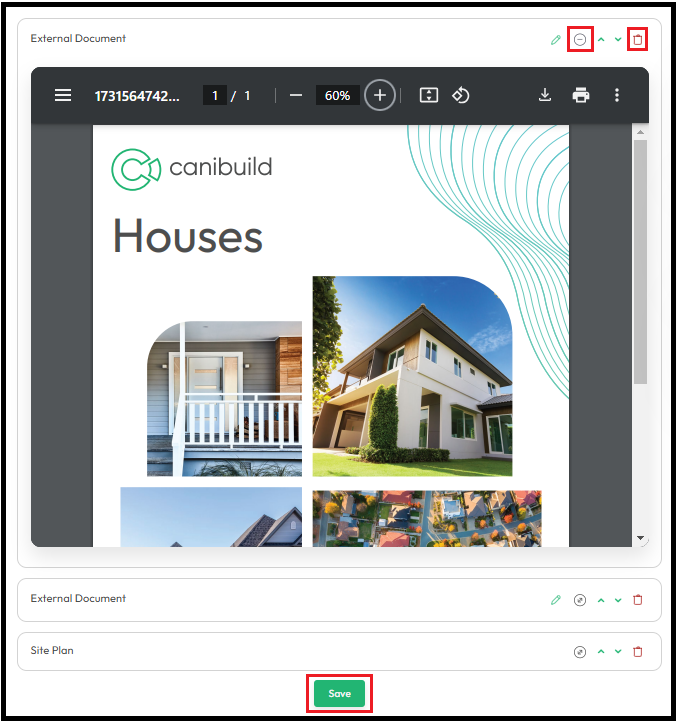This screenshot has height=724, width=677.
Task: Click the rooftop photo in PDF
Action: point(211,517)
